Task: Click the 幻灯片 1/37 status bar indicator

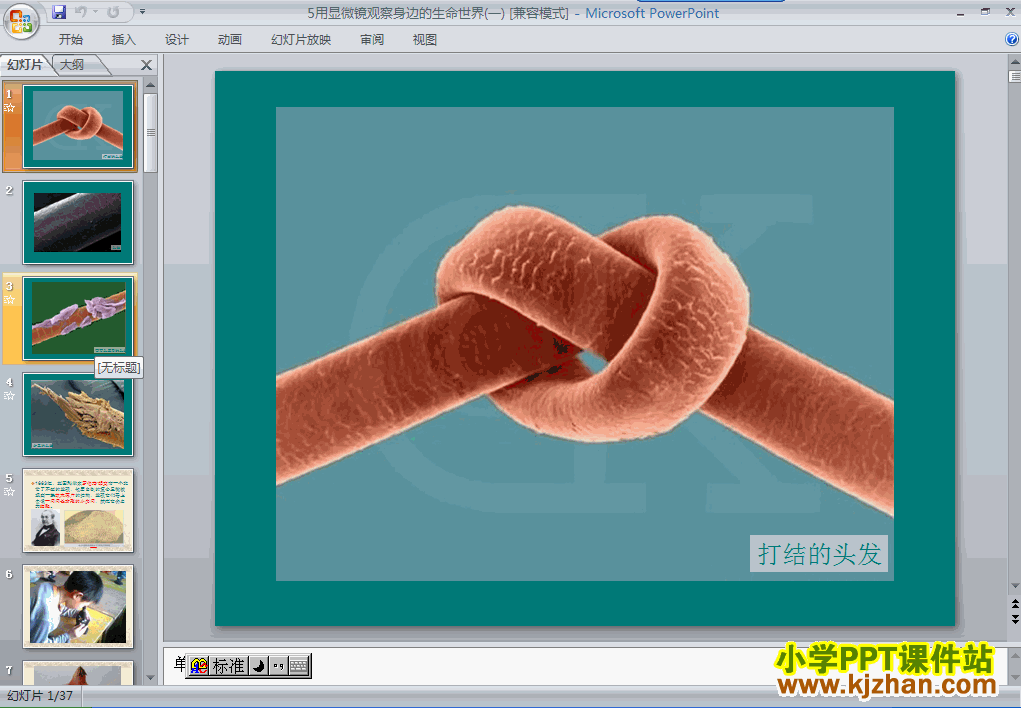Action: [40, 696]
